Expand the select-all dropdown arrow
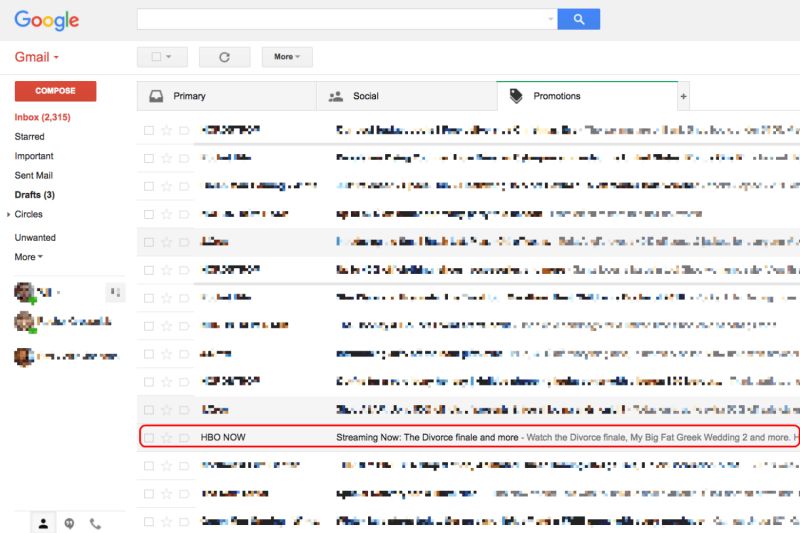The height and width of the screenshot is (533, 800). (x=169, y=57)
